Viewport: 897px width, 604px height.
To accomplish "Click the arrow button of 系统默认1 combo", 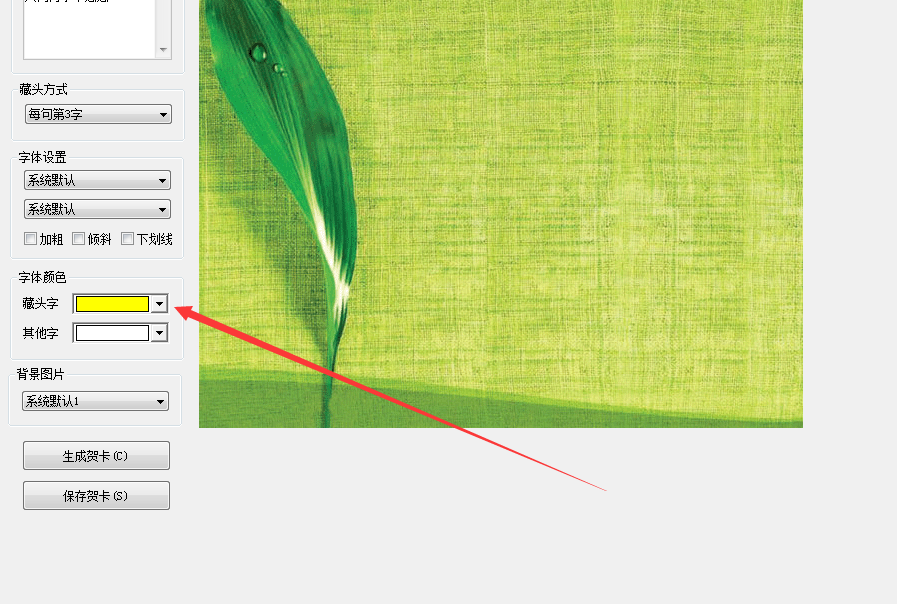I will pos(160,401).
